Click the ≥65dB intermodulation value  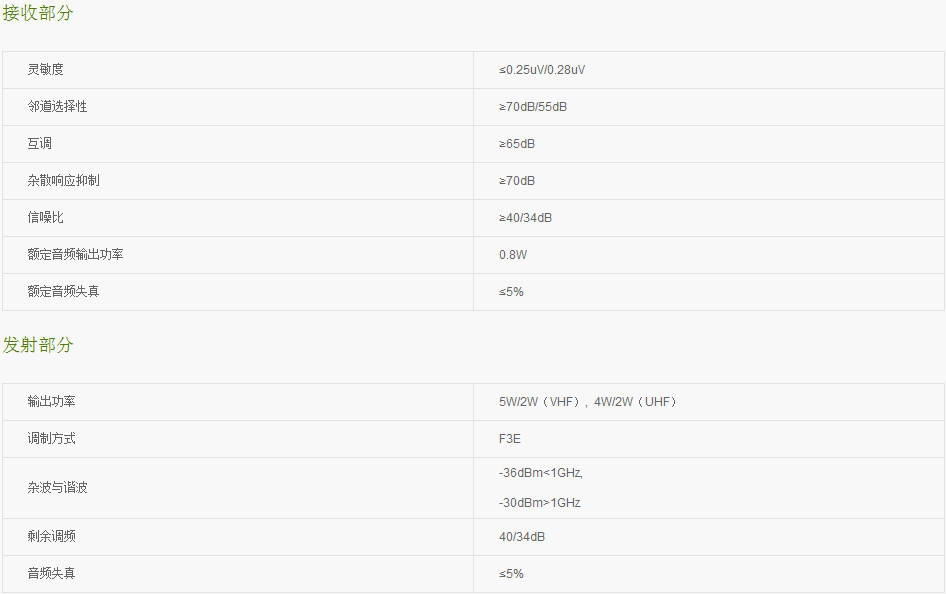pos(517,144)
